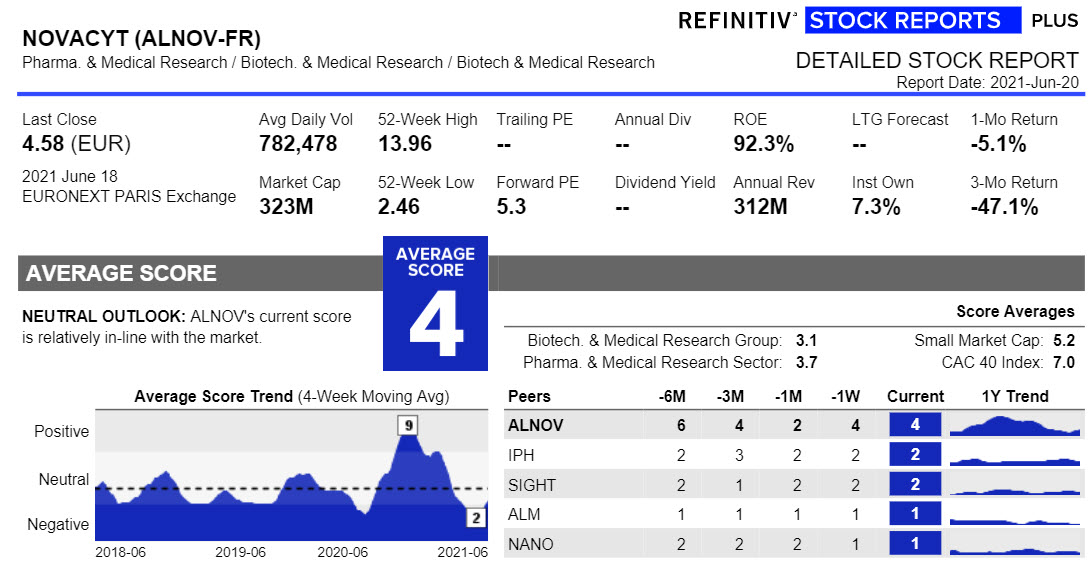Click the blue STOCK REPORTS banner
This screenshot has width=1092, height=563.
[x=913, y=20]
